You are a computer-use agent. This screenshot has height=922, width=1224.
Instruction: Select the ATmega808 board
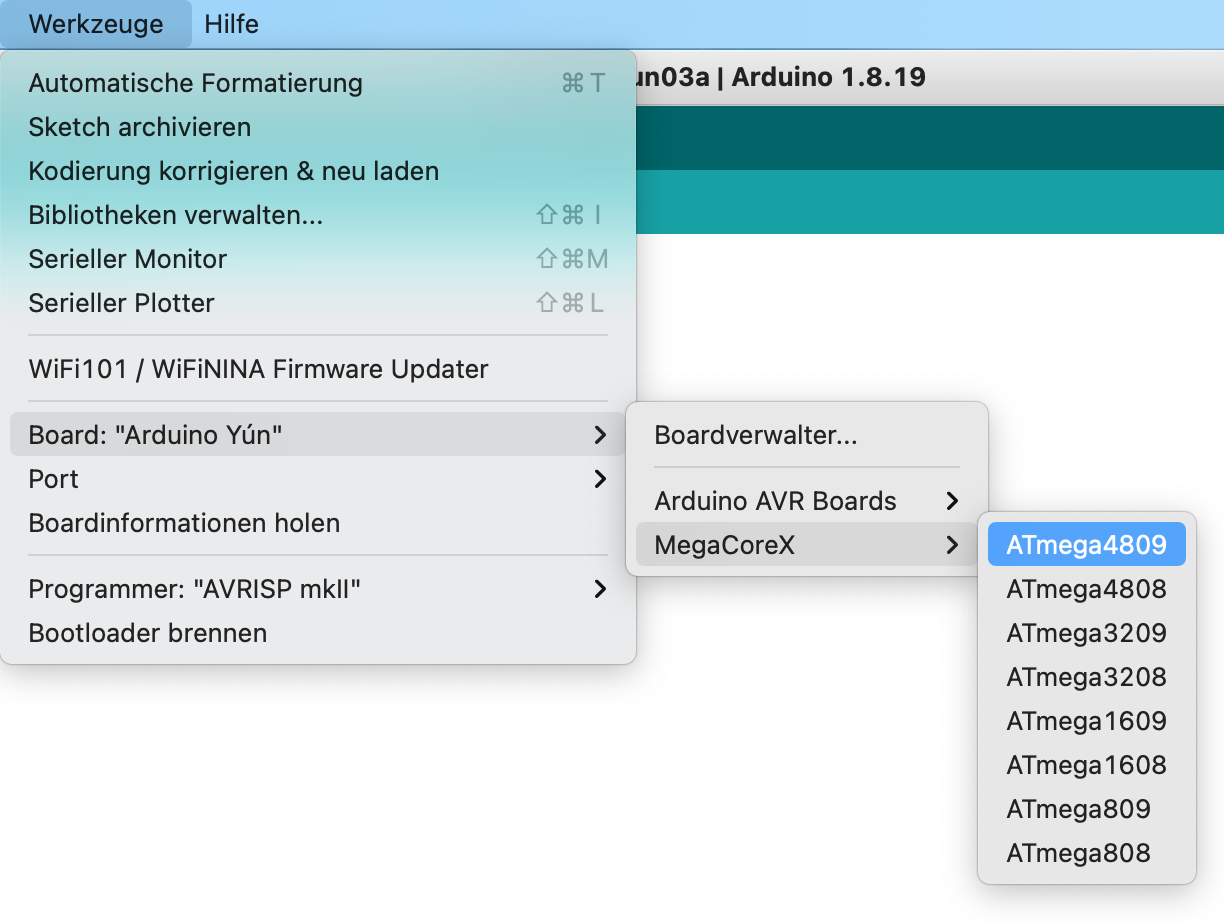[1087, 853]
